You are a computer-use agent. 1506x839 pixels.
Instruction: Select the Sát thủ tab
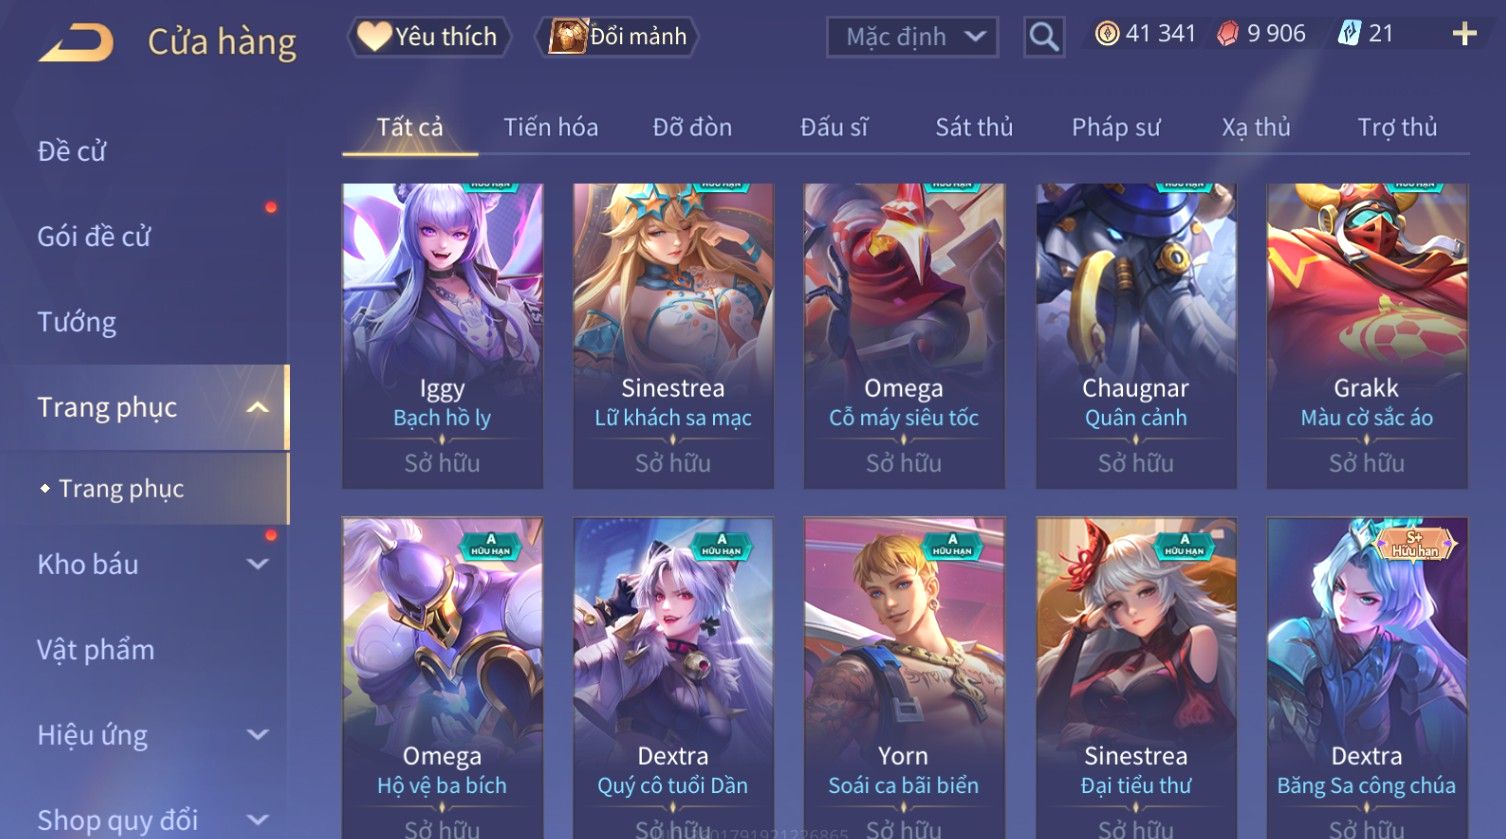[974, 127]
